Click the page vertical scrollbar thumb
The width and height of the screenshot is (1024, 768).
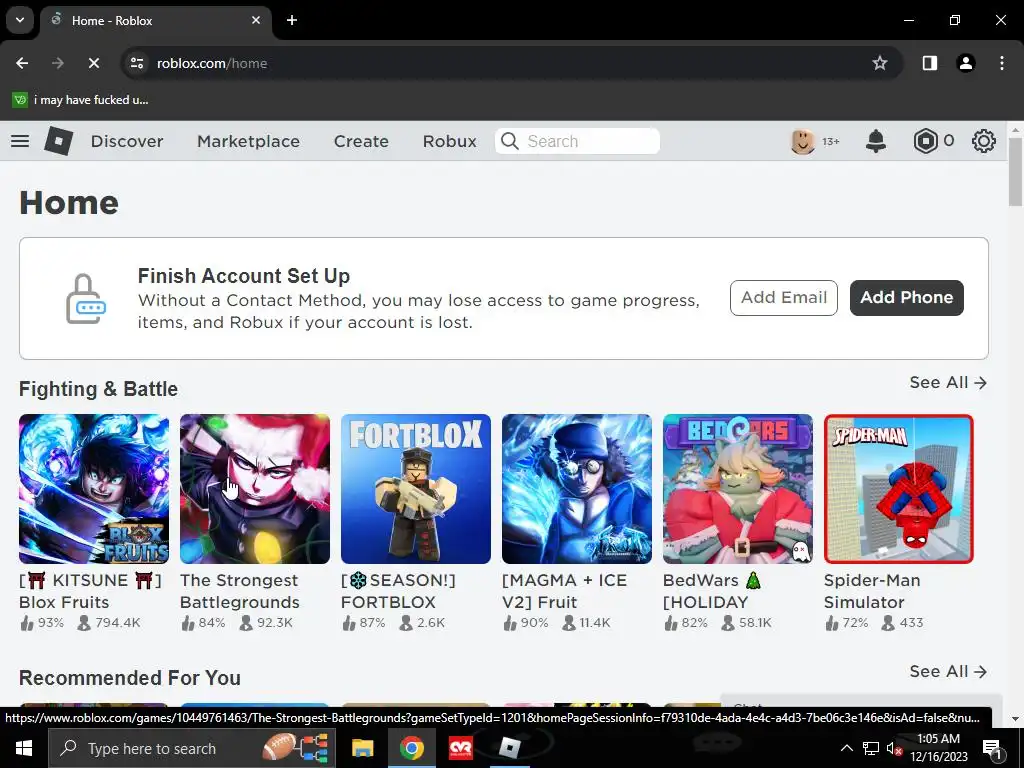(x=1015, y=172)
